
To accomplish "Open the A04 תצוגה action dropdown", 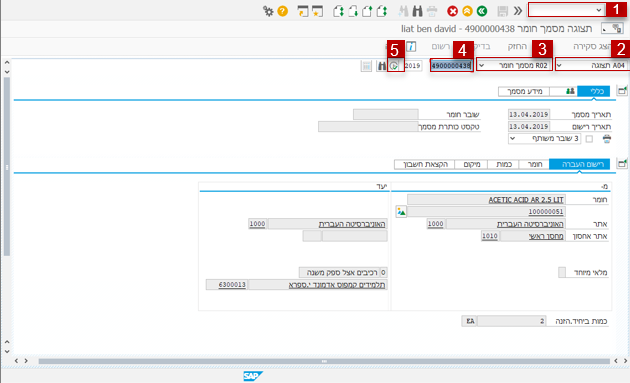I will (592, 65).
